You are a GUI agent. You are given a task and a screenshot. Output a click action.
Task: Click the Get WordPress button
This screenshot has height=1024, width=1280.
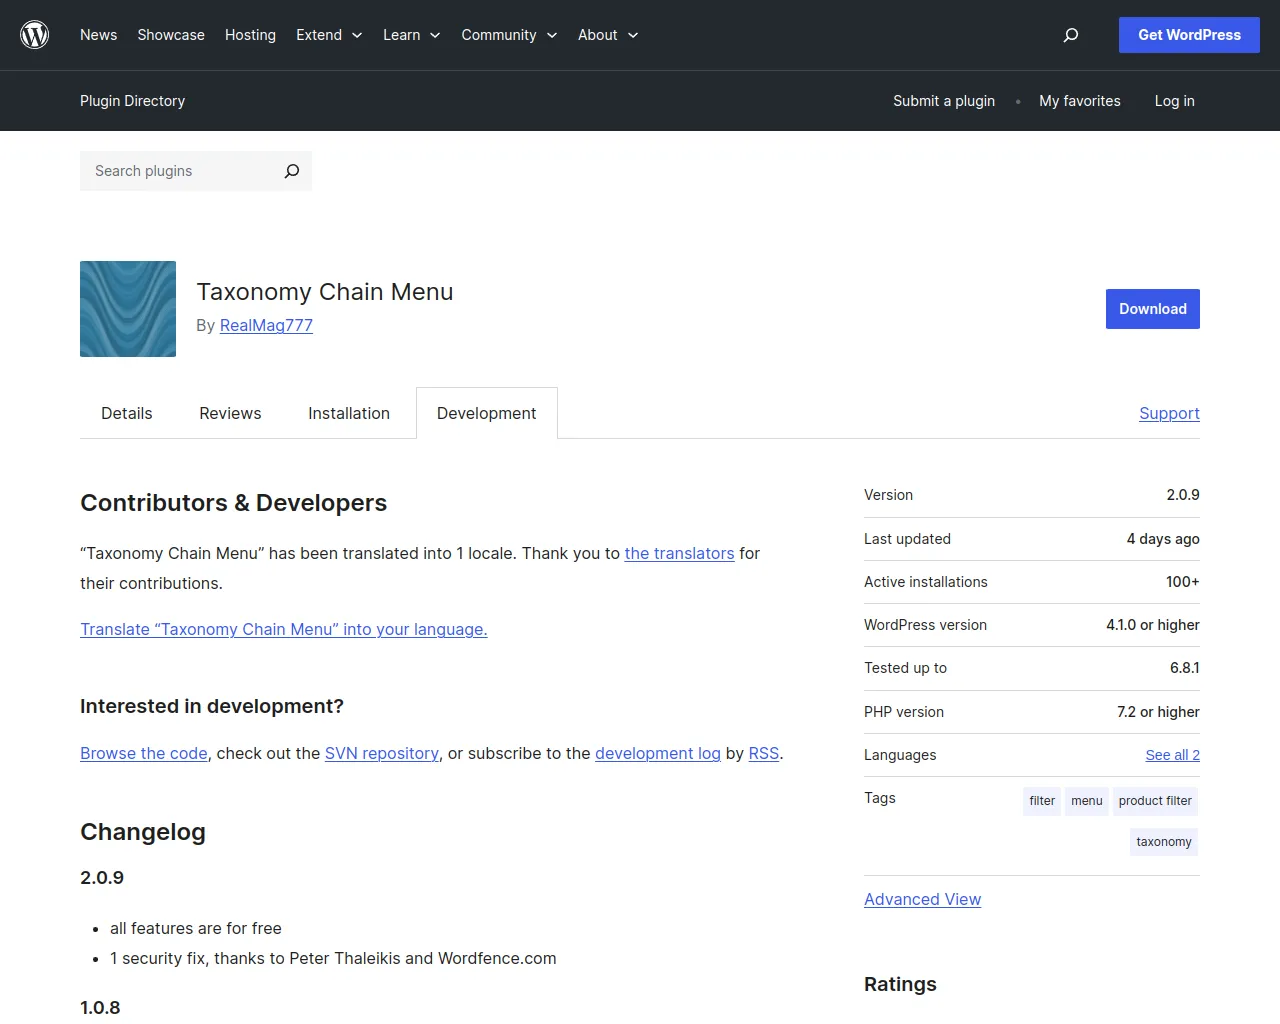click(1189, 35)
